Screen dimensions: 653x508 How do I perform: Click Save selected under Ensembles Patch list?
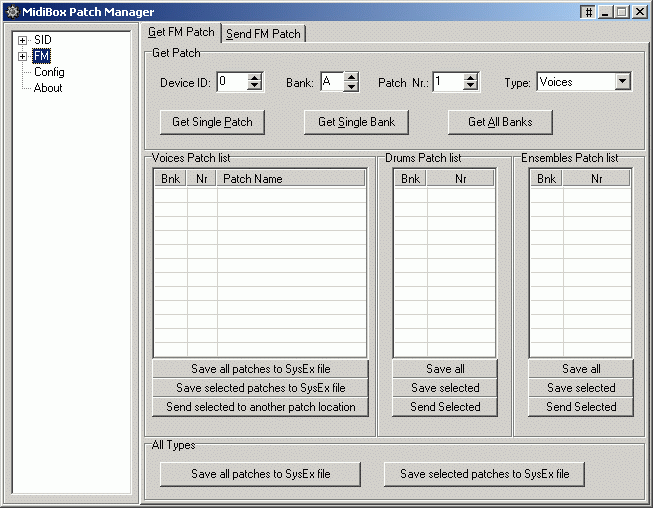click(581, 388)
